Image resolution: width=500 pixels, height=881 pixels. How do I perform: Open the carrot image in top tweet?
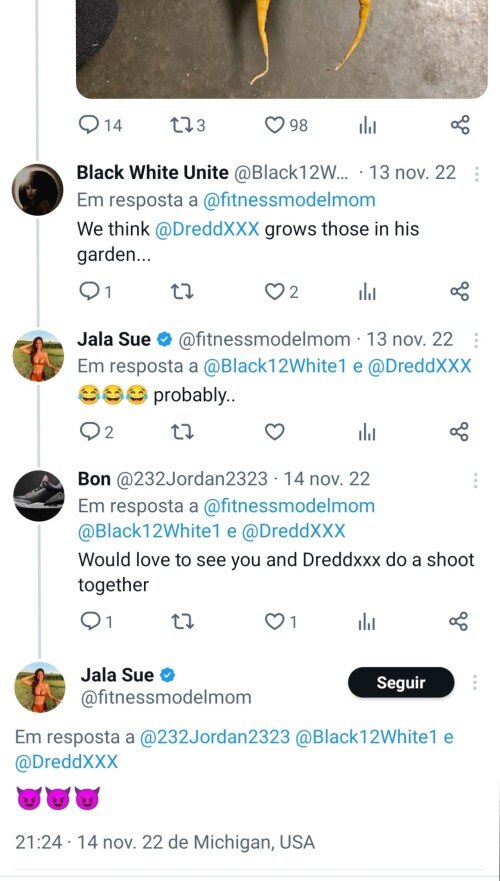pyautogui.click(x=281, y=49)
